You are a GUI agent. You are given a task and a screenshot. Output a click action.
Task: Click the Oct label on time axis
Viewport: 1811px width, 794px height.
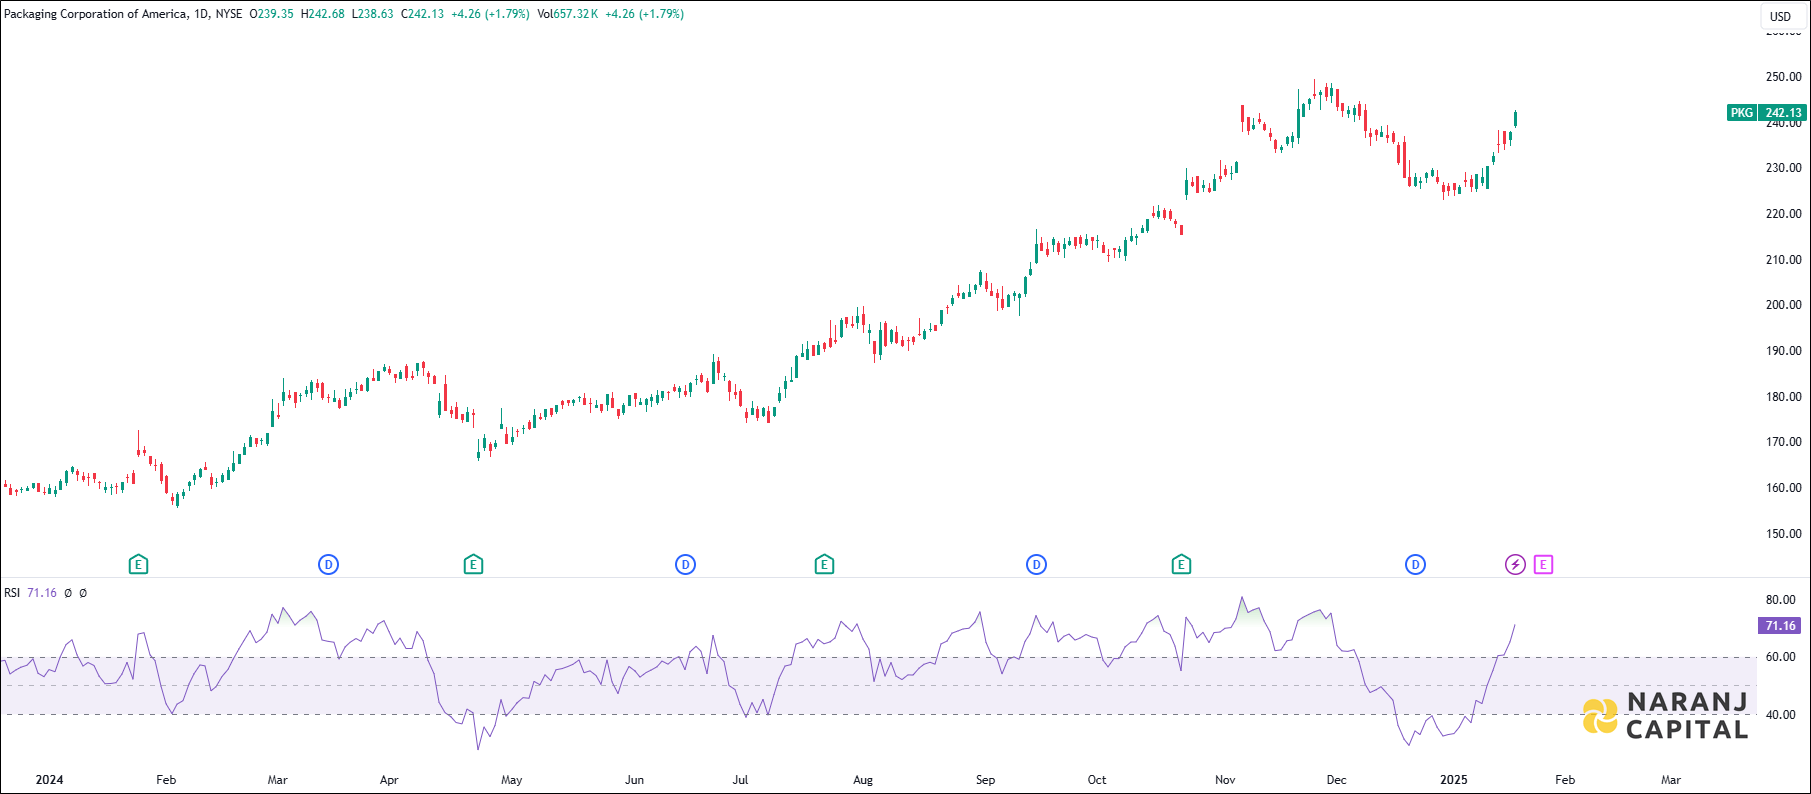pos(1097,780)
